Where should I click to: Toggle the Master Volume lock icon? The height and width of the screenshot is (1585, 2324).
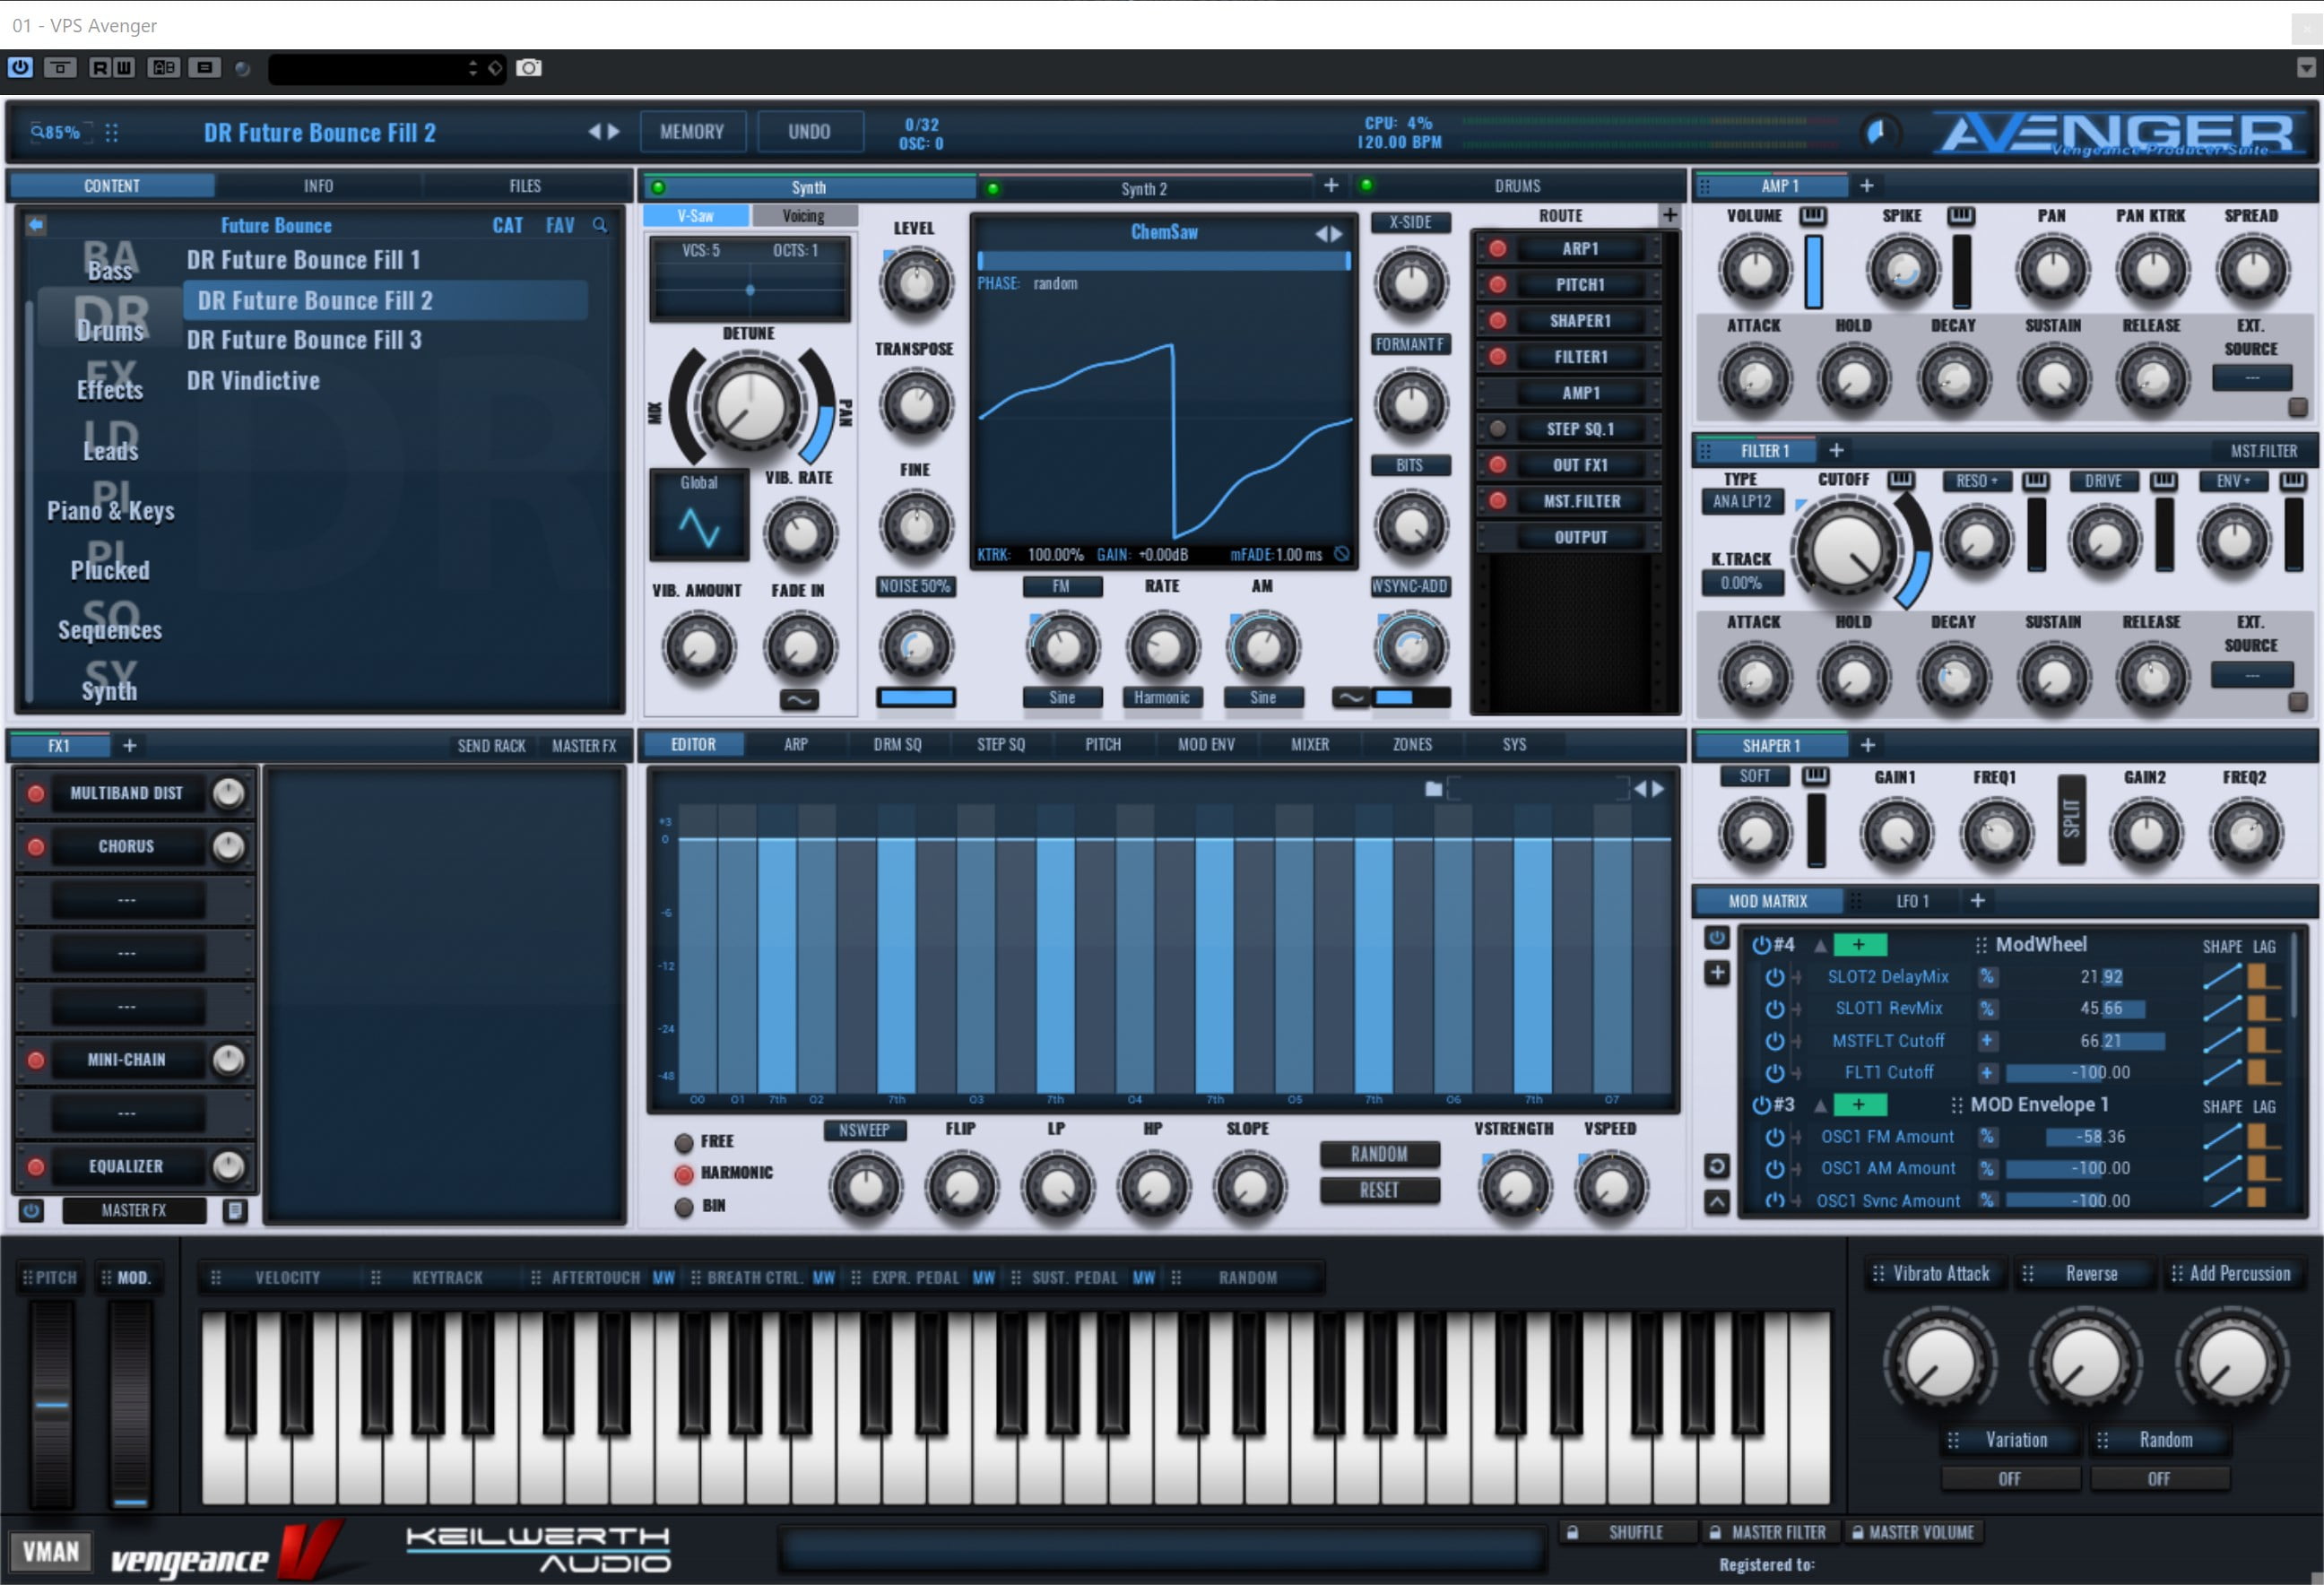[1857, 1533]
